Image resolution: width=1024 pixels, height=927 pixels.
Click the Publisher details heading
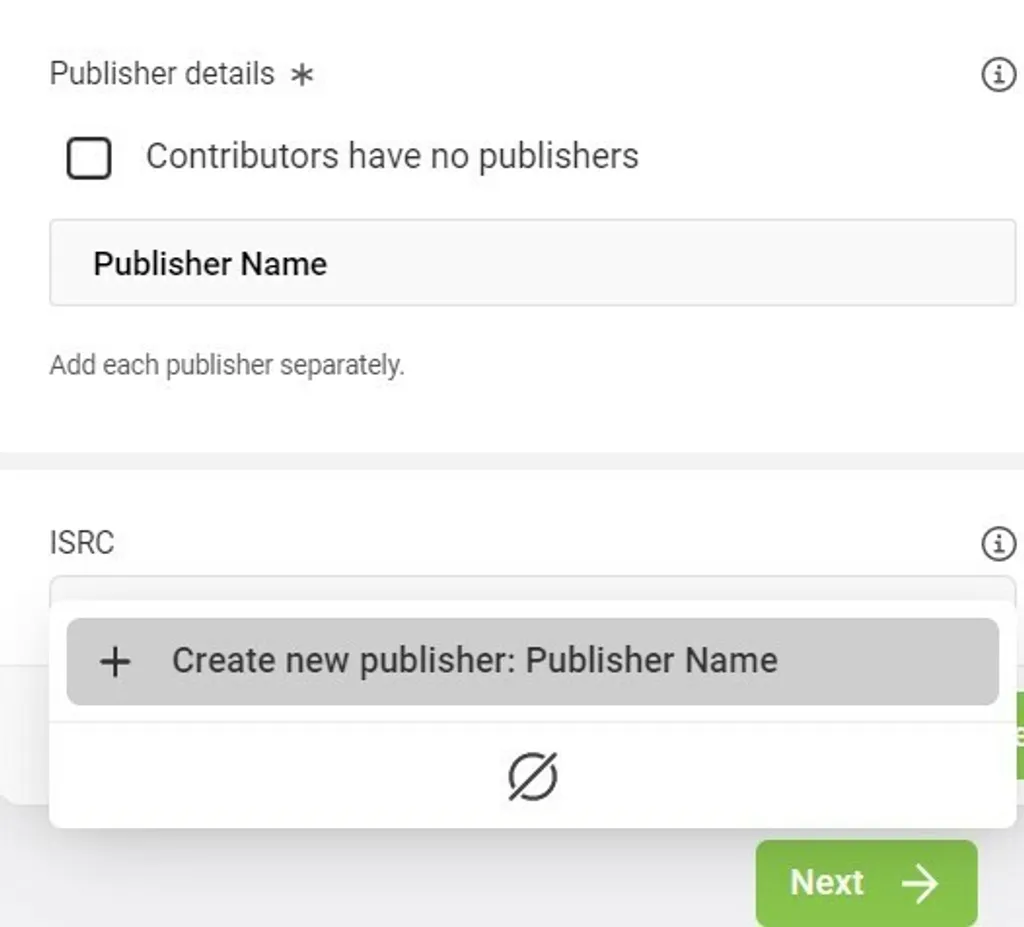pyautogui.click(x=162, y=74)
